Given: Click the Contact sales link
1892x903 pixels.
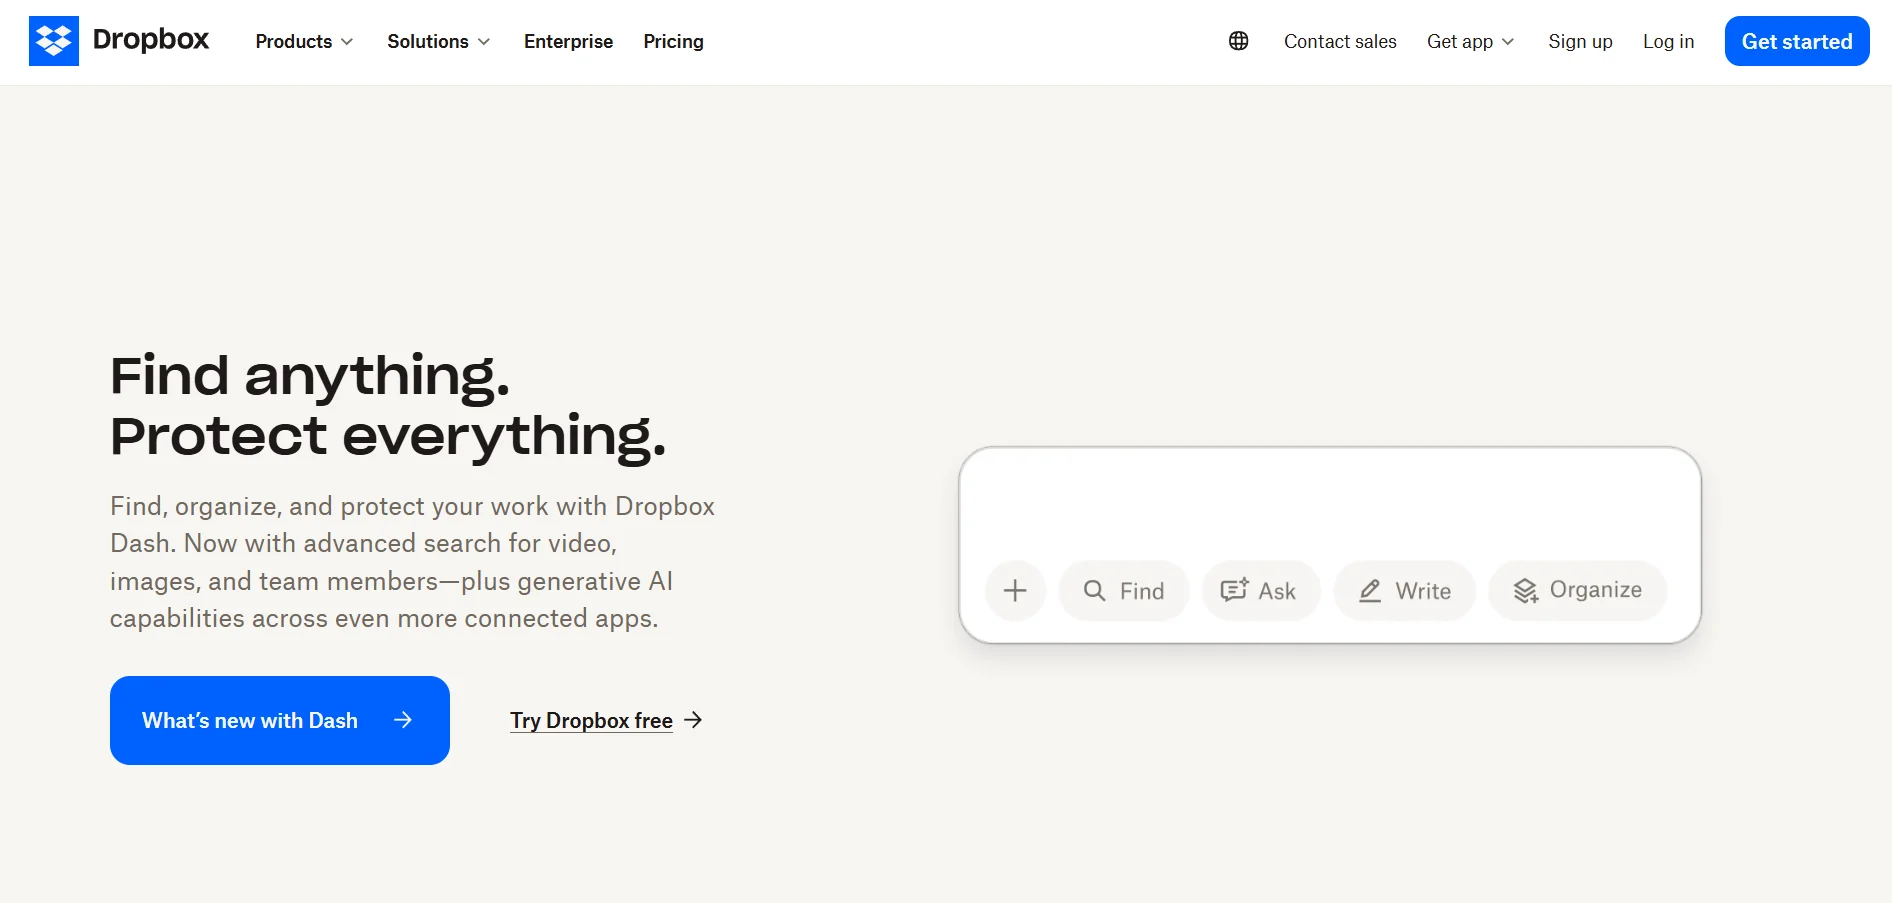Looking at the screenshot, I should [1340, 41].
